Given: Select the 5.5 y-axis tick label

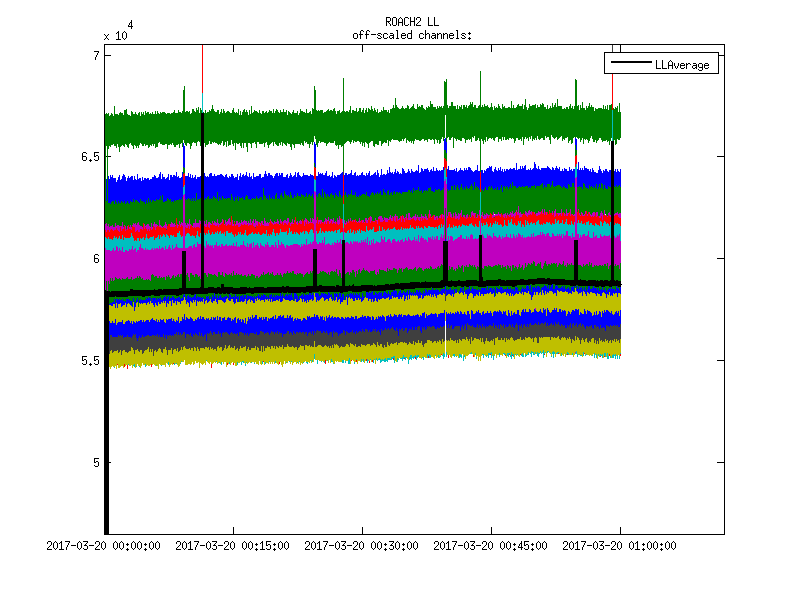Looking at the screenshot, I should [x=88, y=360].
